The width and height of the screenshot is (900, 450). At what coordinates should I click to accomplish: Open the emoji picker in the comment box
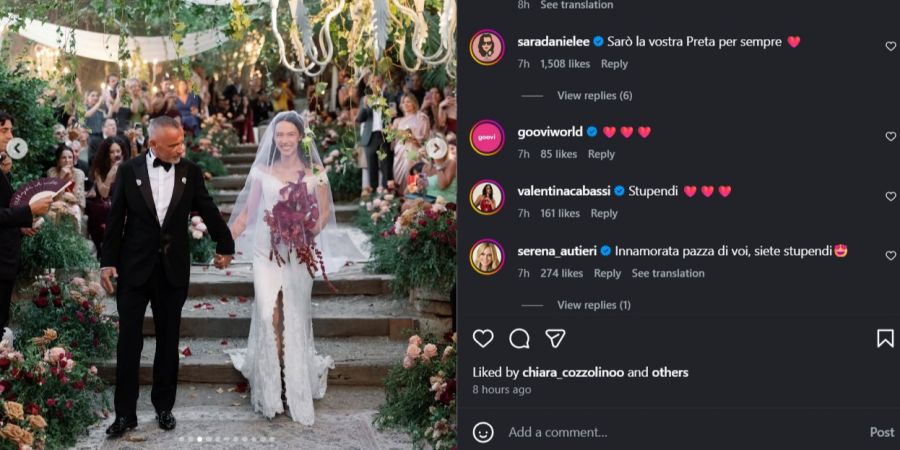point(483,432)
